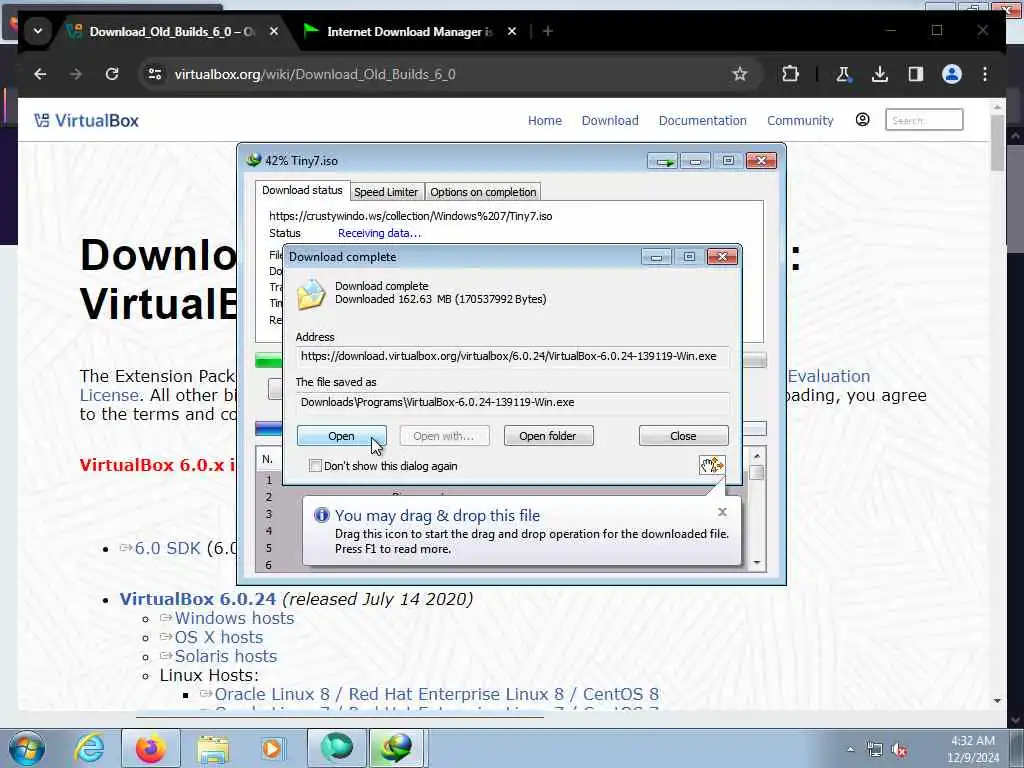The height and width of the screenshot is (768, 1024).
Task: Click the virtualbox.org address bar URL
Action: tap(315, 74)
